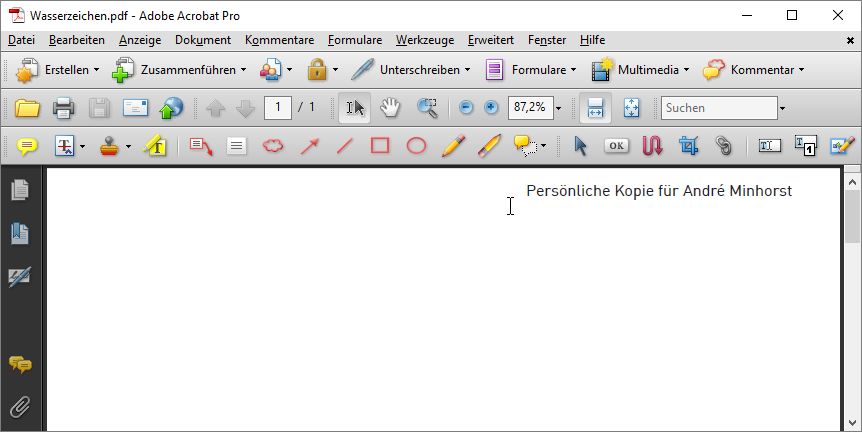862x432 pixels.
Task: Click the open file folder icon
Action: (x=27, y=108)
